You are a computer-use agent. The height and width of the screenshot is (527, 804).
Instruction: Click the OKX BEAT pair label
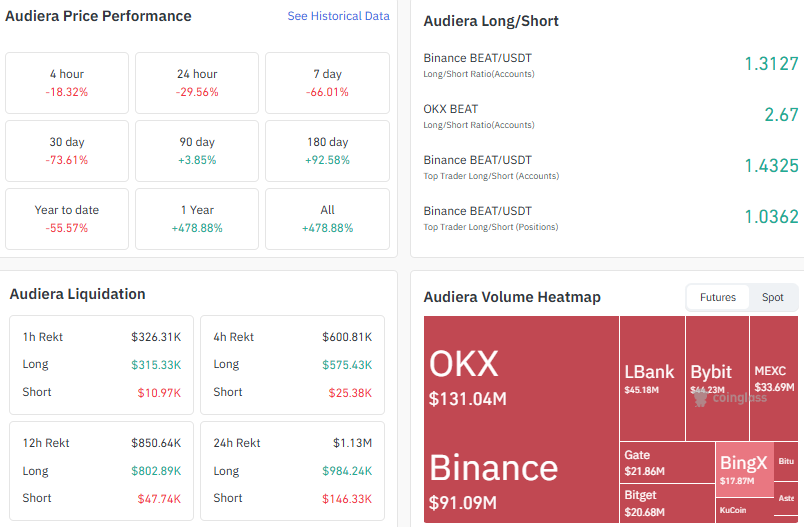(451, 109)
